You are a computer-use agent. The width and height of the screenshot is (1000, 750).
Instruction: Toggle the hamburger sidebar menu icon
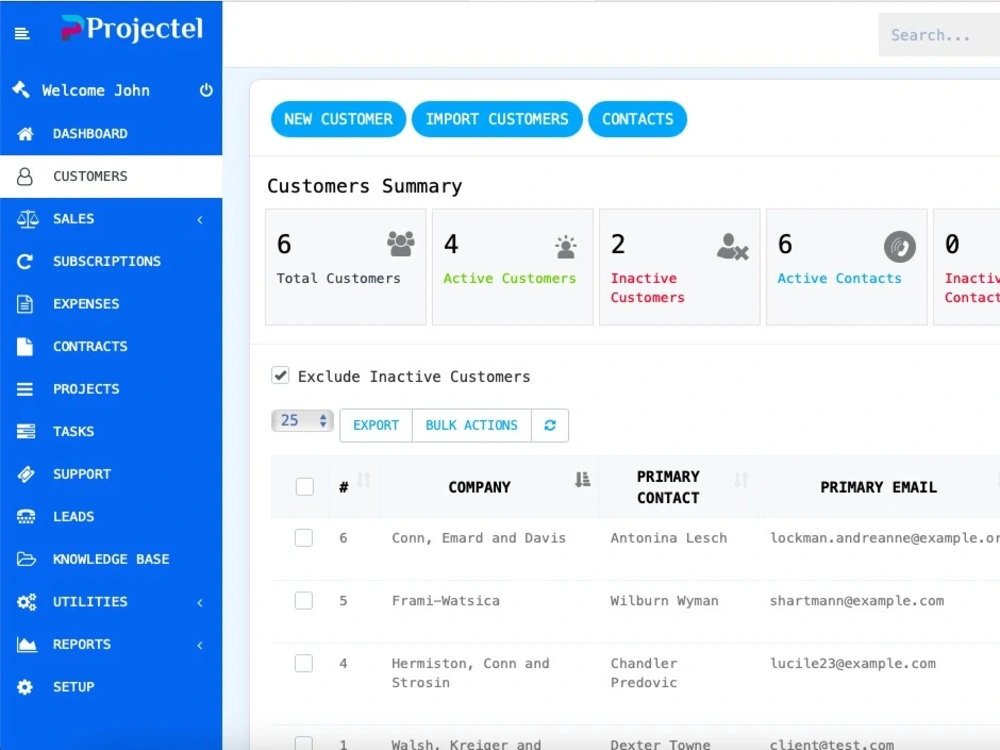click(22, 33)
